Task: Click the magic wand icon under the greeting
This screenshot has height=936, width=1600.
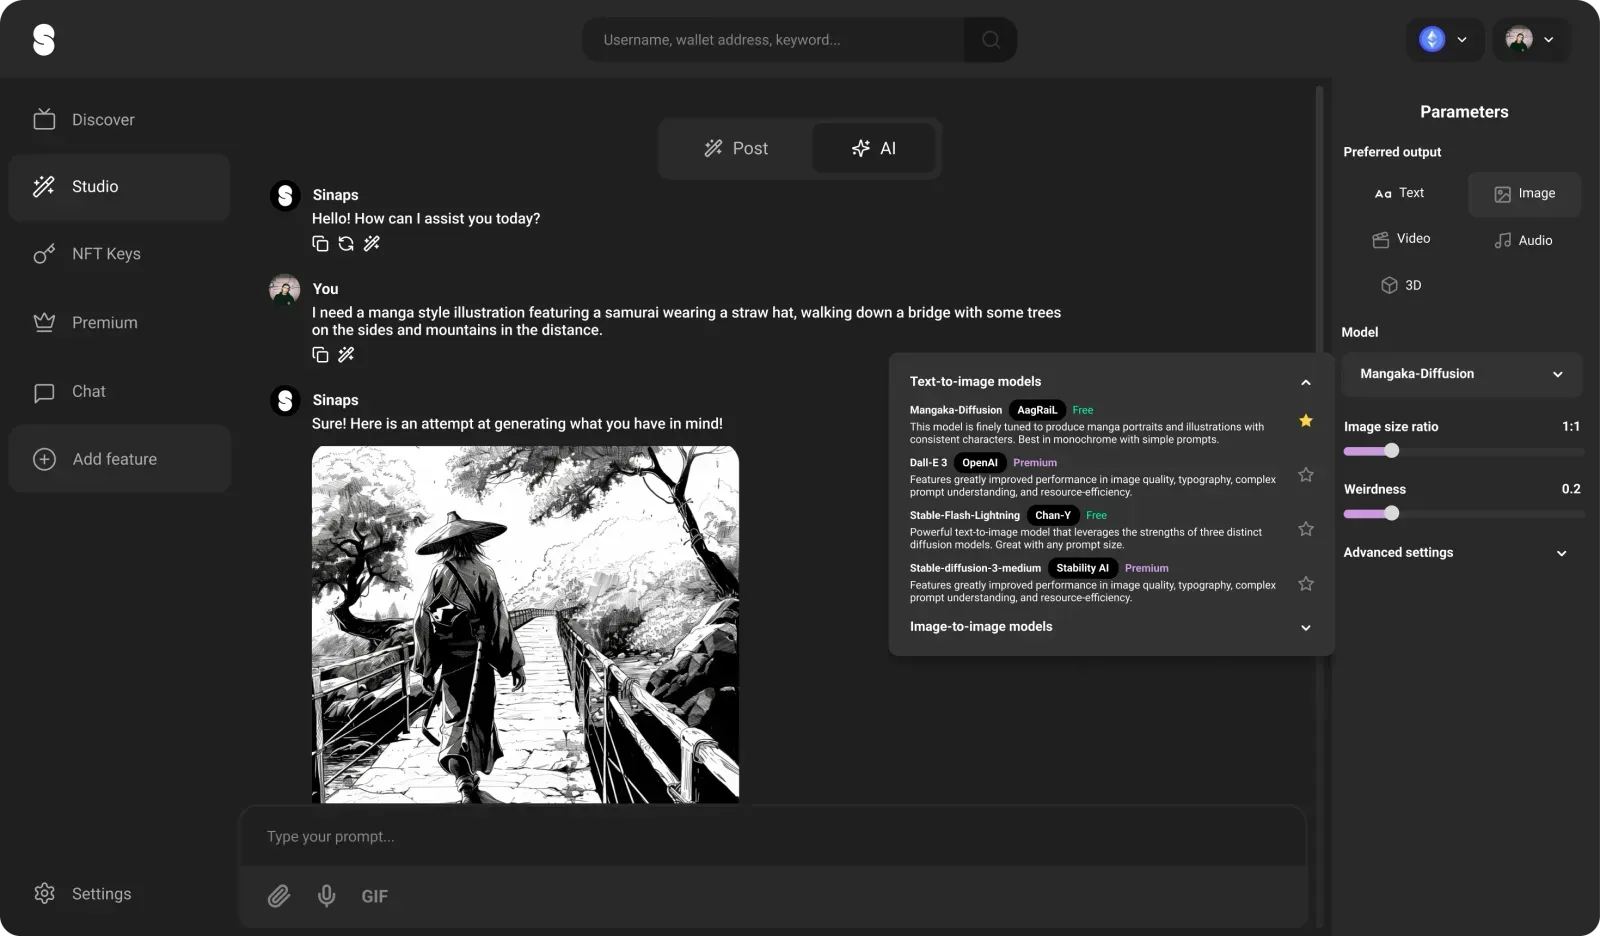Action: (371, 243)
